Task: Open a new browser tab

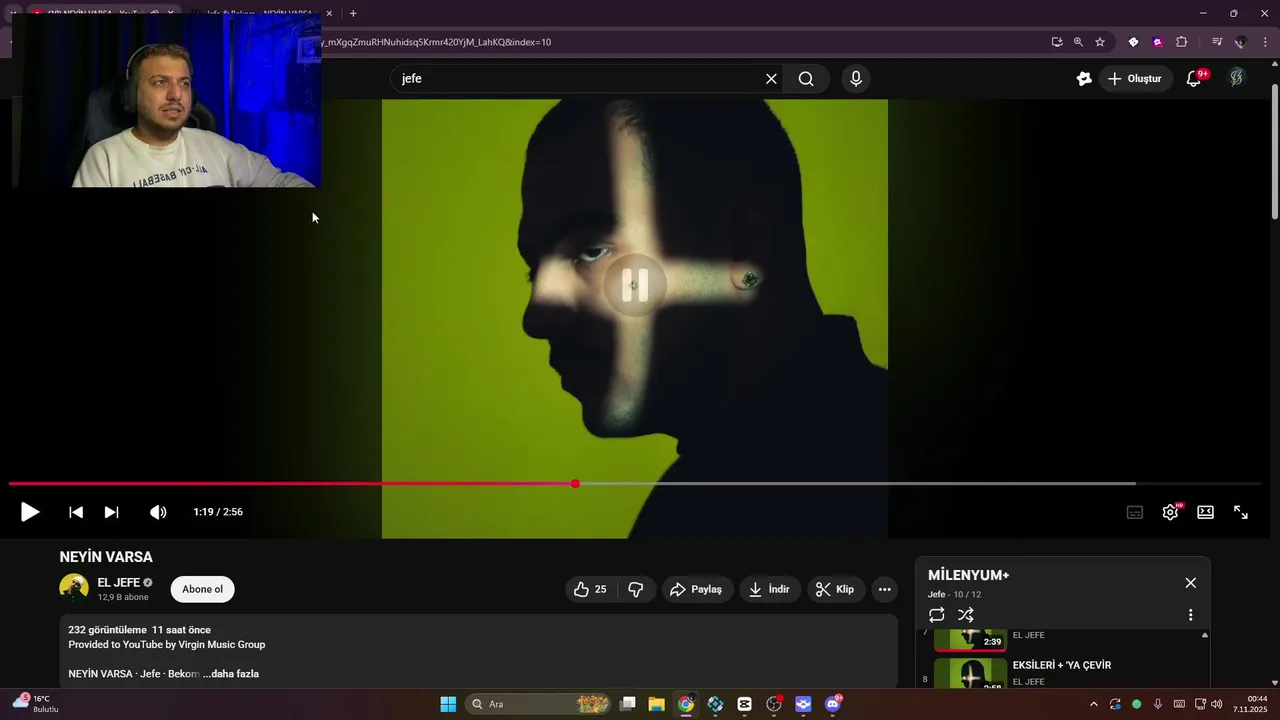Action: pos(353,13)
